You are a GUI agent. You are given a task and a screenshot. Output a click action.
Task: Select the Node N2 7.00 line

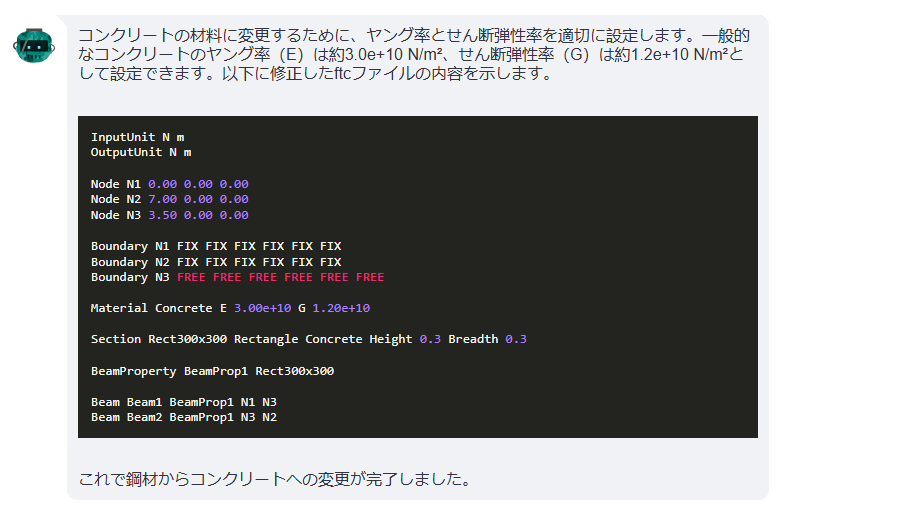pos(169,199)
